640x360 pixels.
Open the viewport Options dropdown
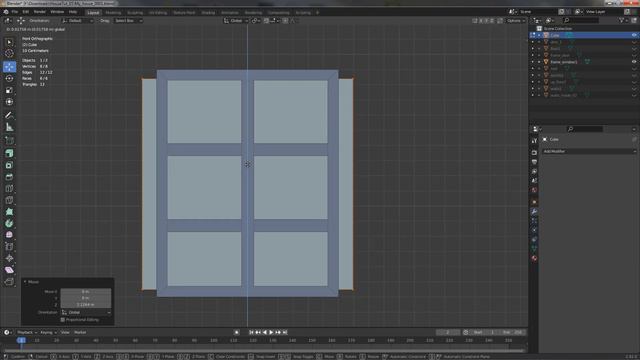[516, 20]
